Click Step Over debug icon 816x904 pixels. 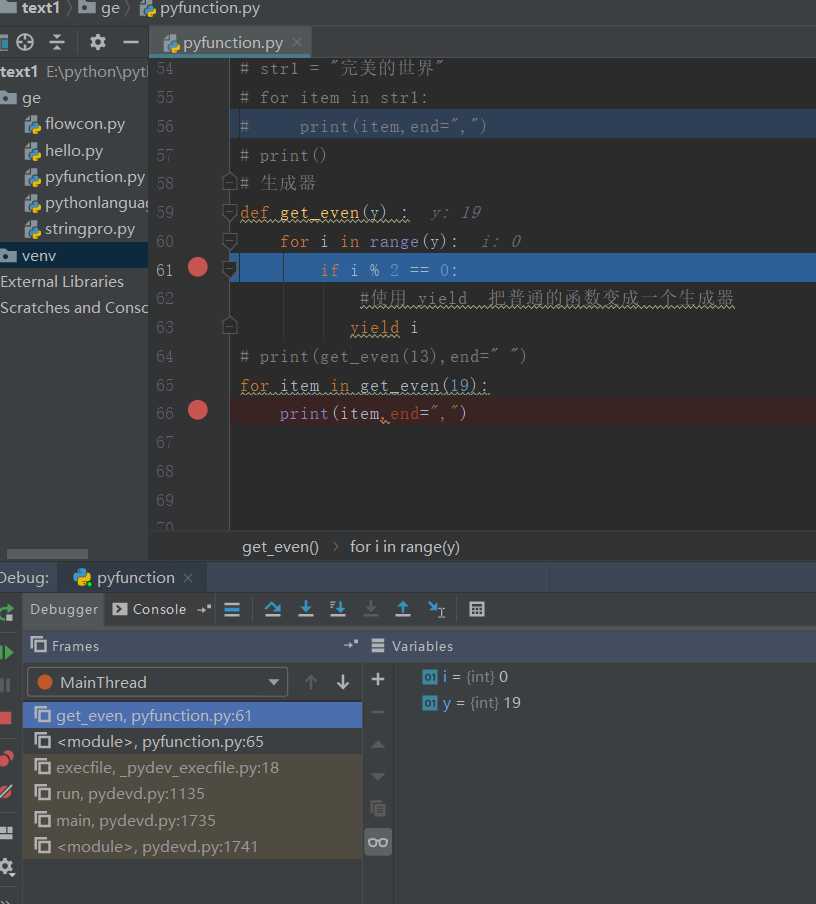tap(272, 609)
